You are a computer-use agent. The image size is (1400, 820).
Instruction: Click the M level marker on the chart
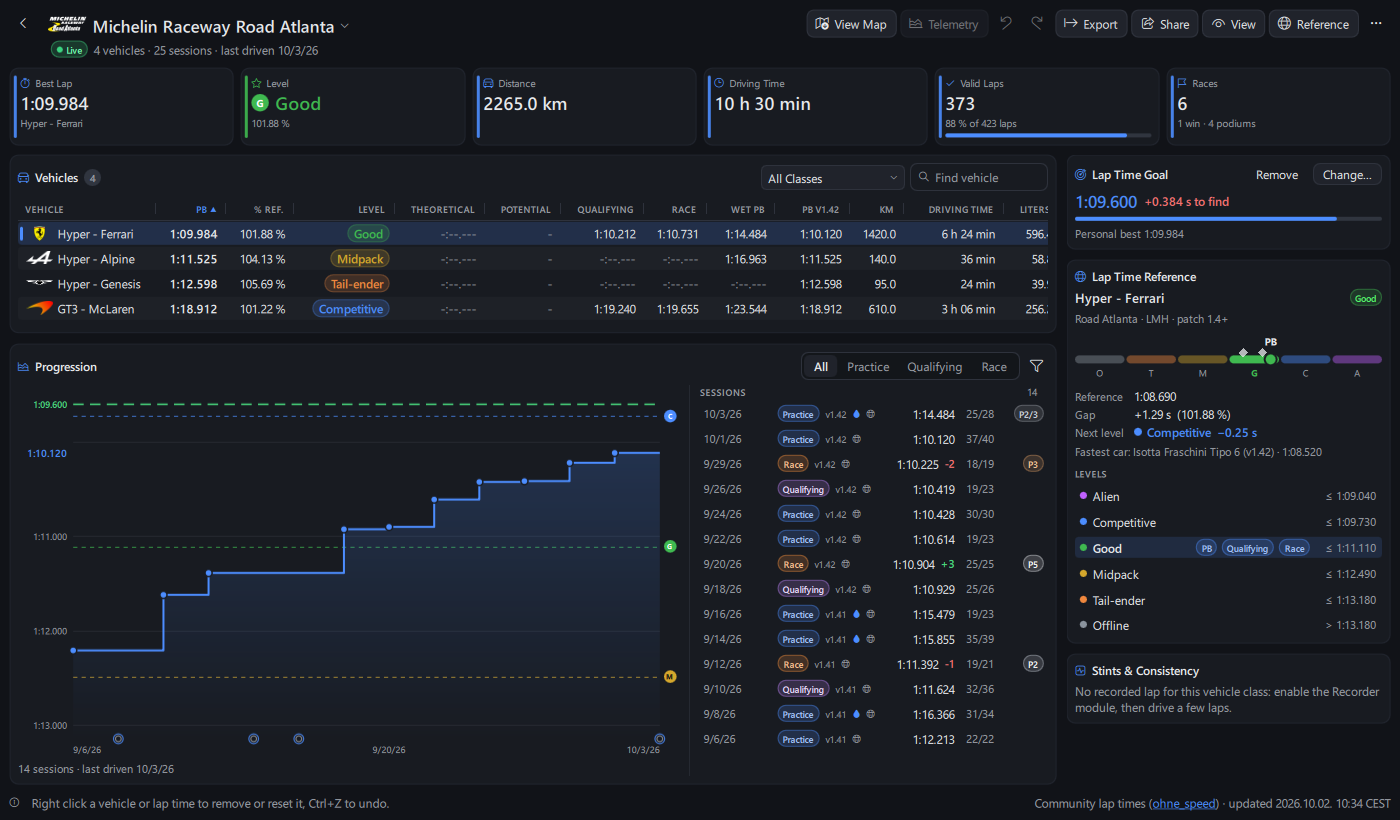click(x=670, y=677)
